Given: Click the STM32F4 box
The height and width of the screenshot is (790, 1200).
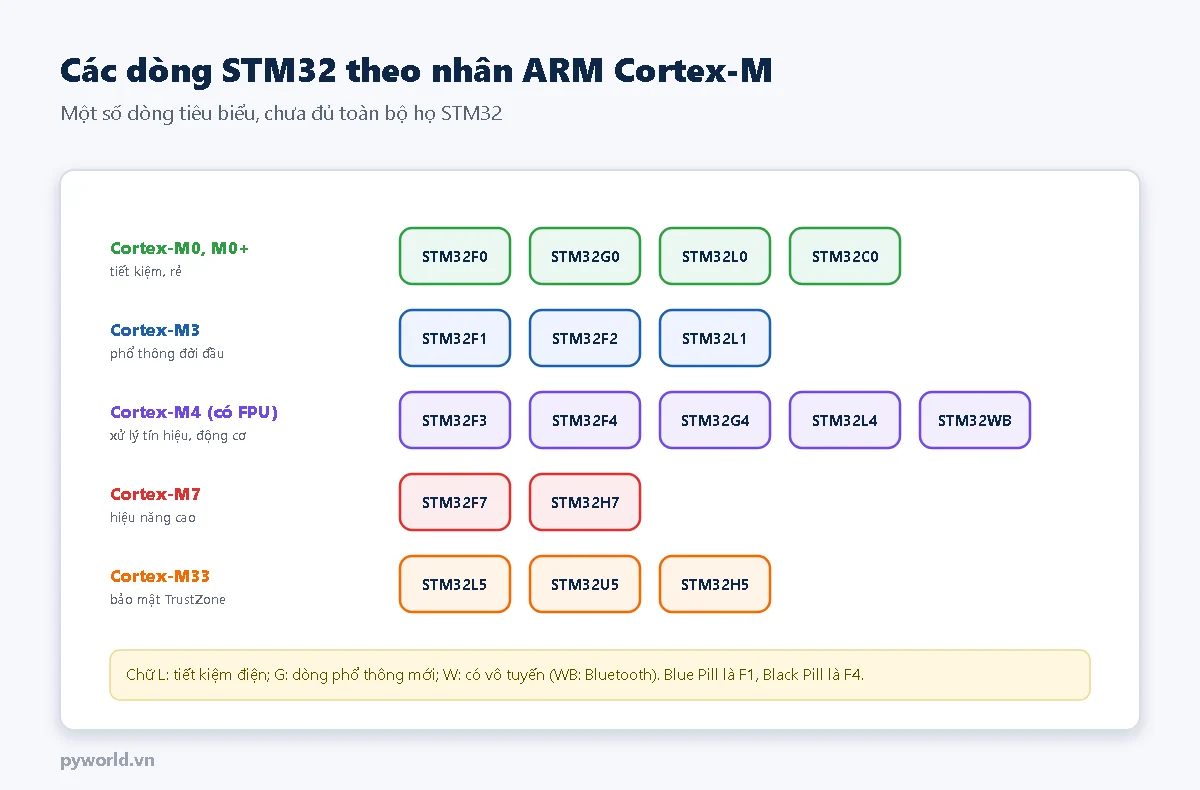Looking at the screenshot, I should (585, 420).
